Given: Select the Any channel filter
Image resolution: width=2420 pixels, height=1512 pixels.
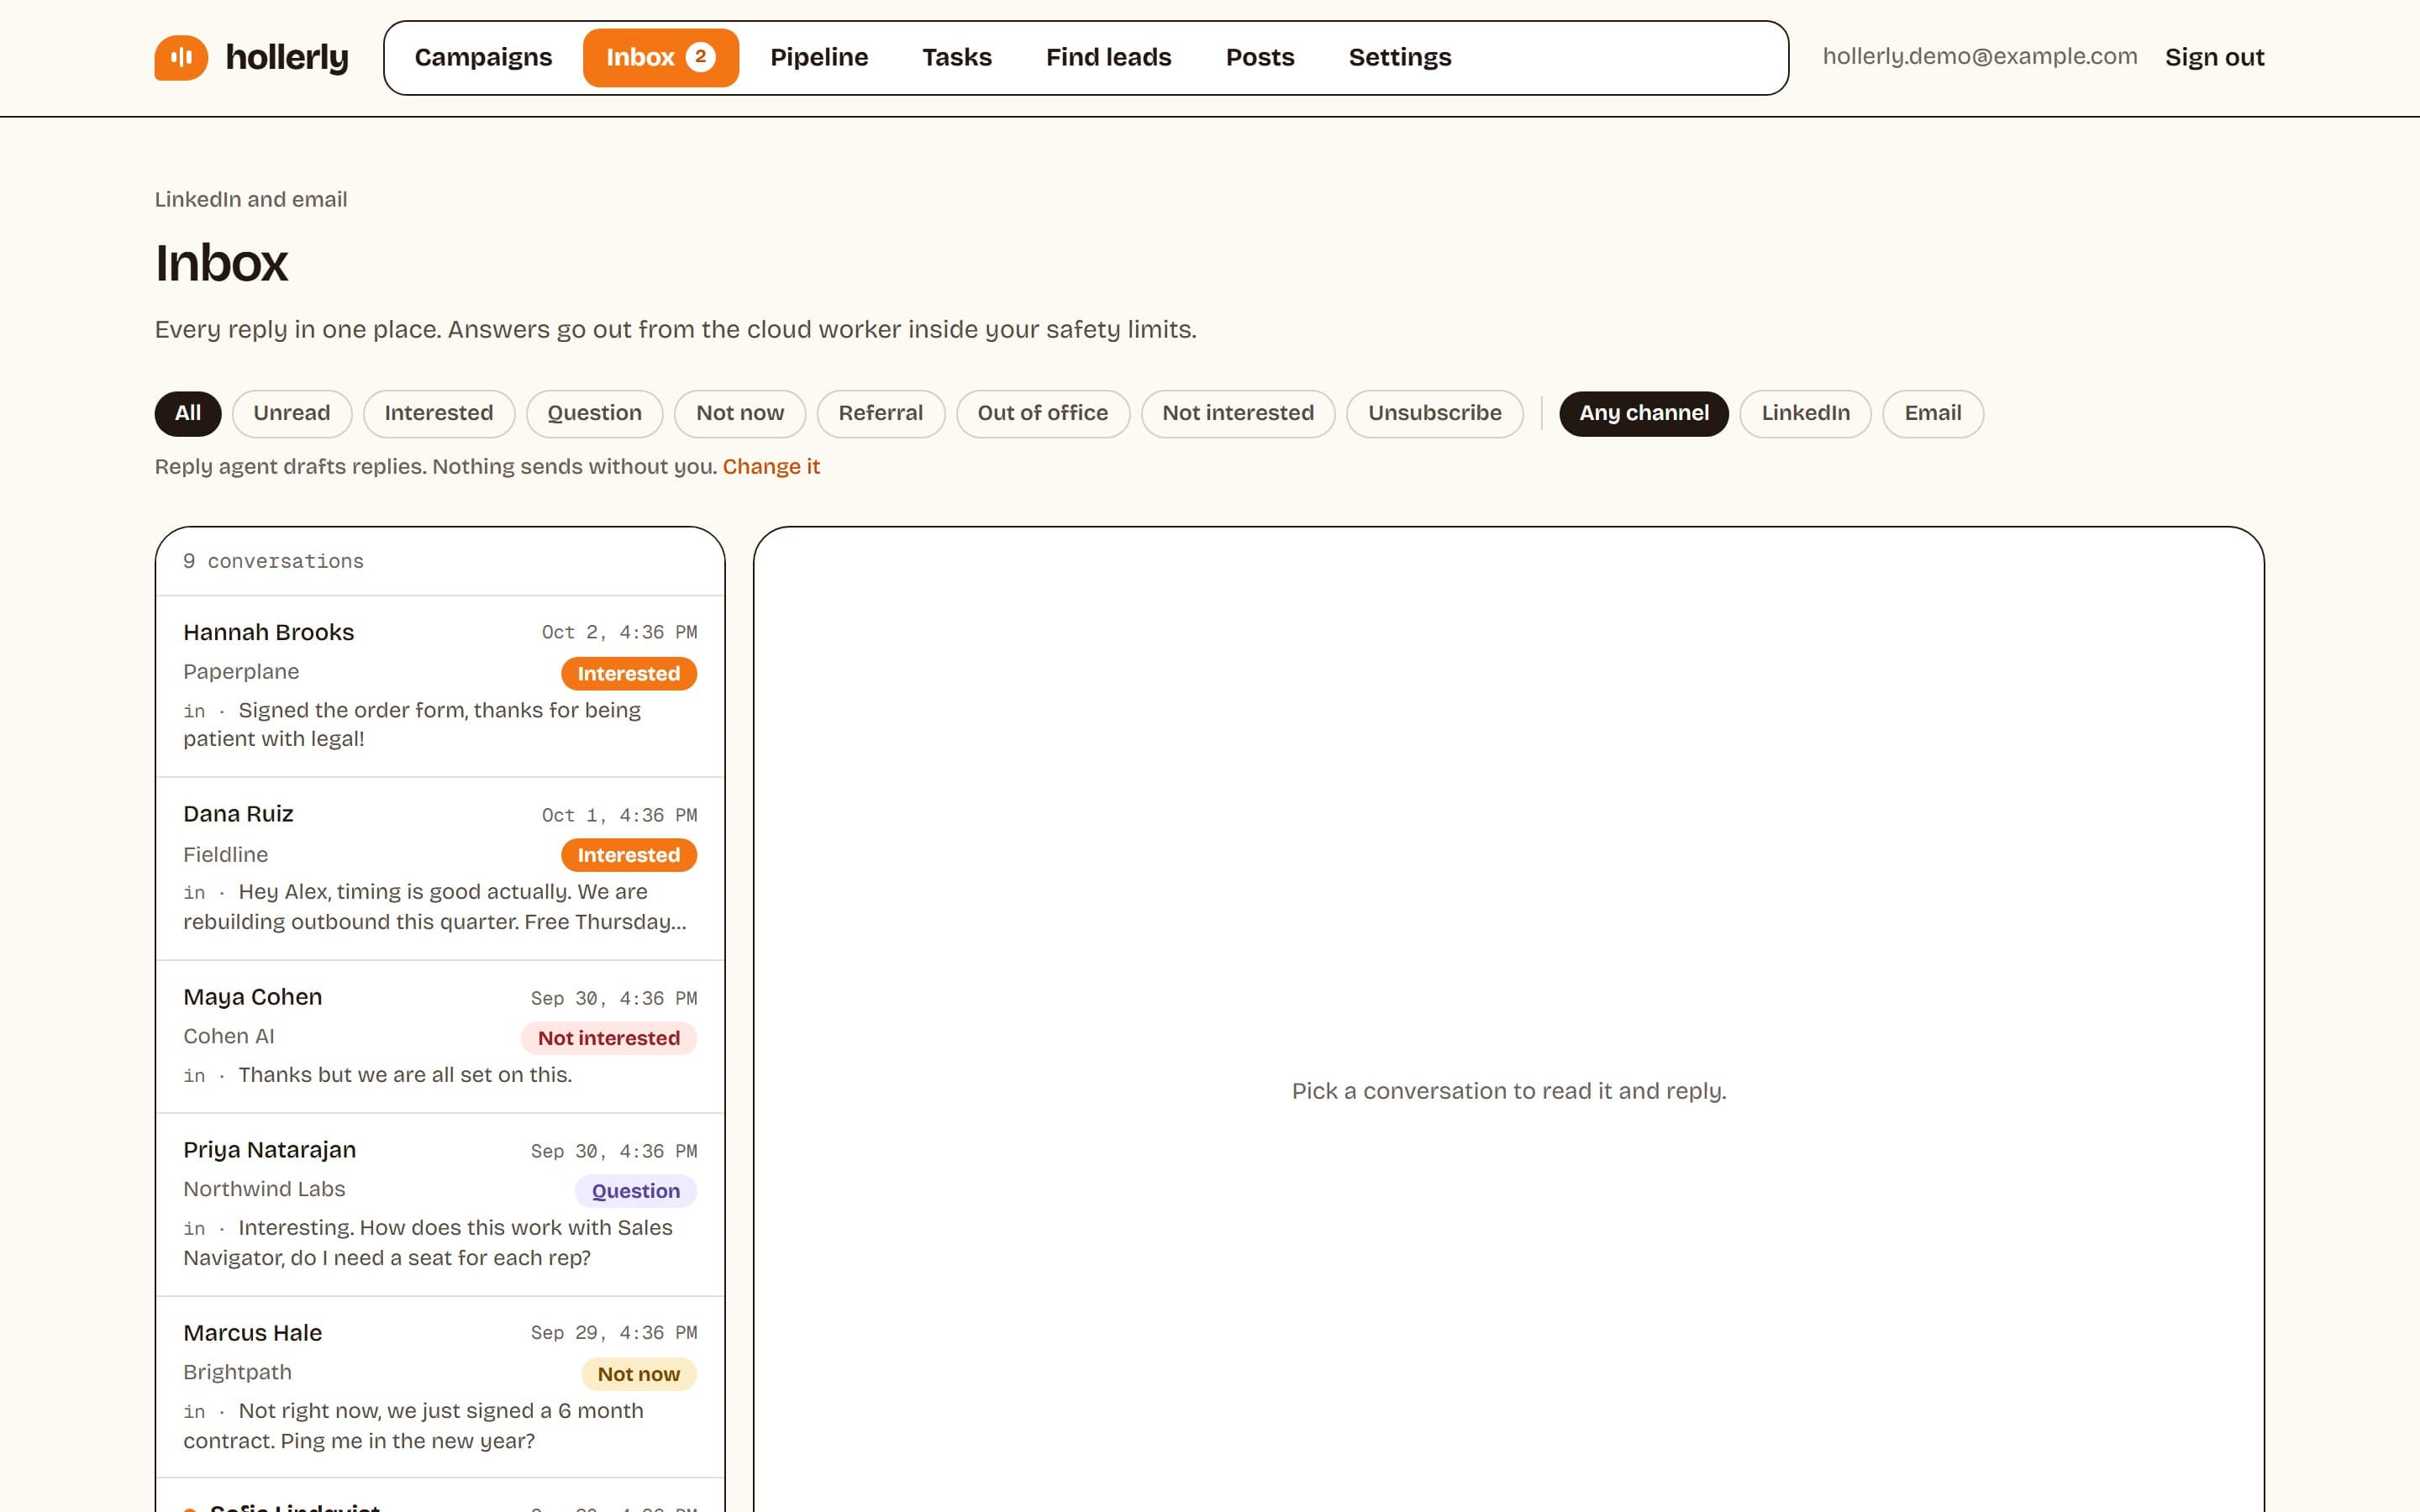Looking at the screenshot, I should click(1643, 413).
